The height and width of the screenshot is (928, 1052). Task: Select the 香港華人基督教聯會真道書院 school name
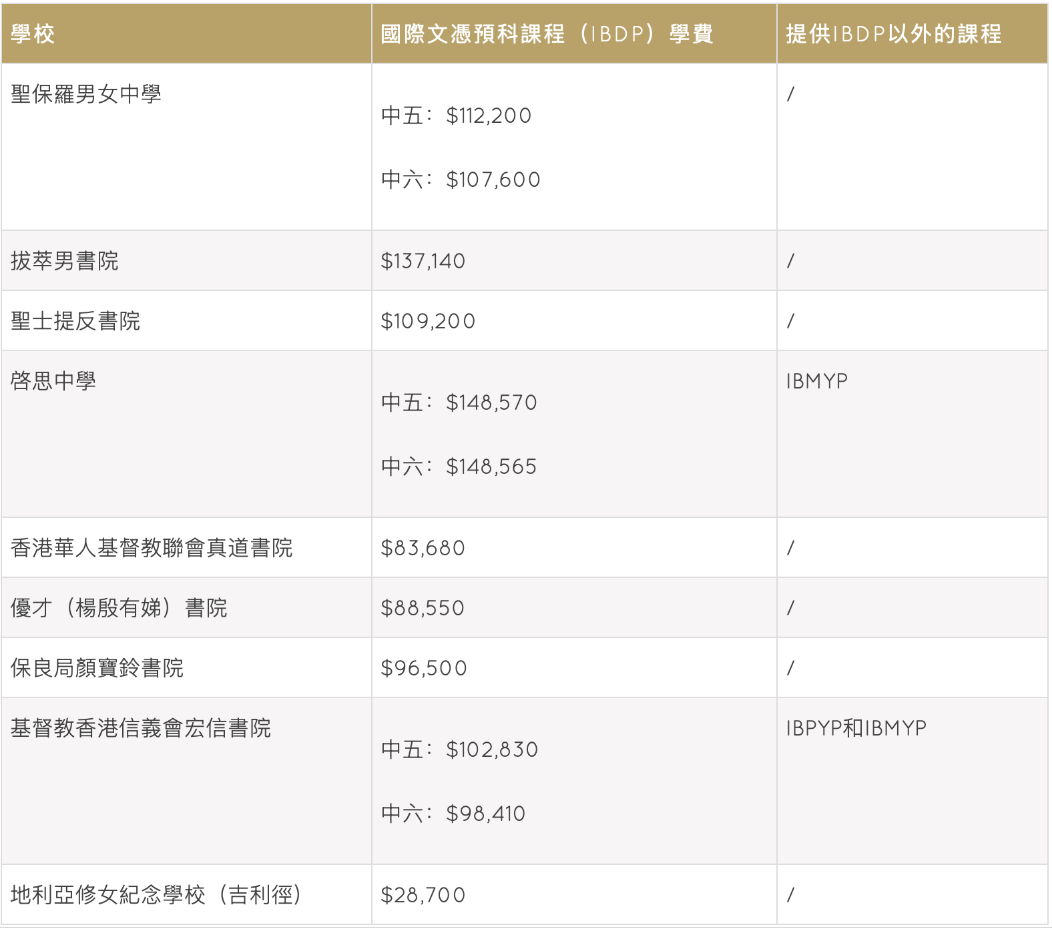coord(152,548)
